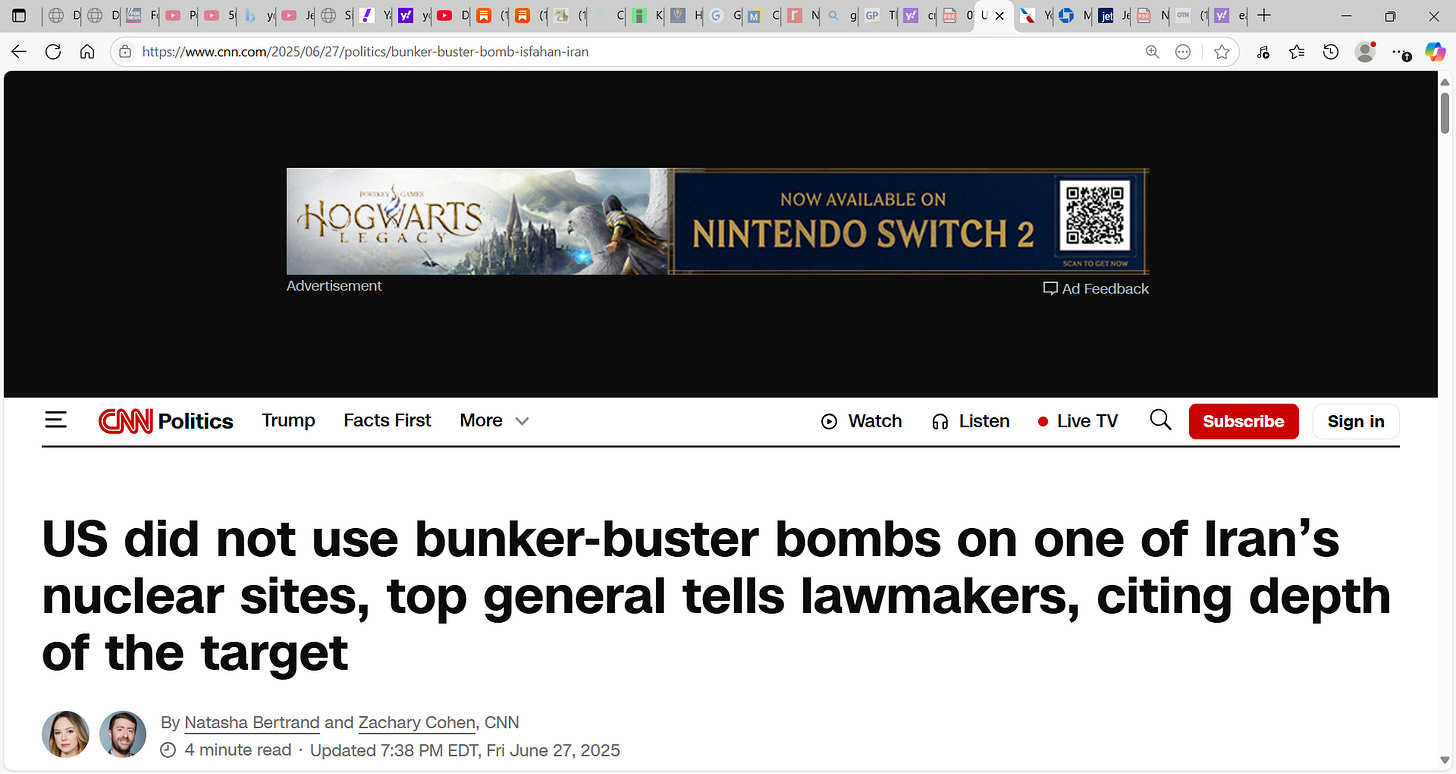Click the Sign in button

point(1356,421)
